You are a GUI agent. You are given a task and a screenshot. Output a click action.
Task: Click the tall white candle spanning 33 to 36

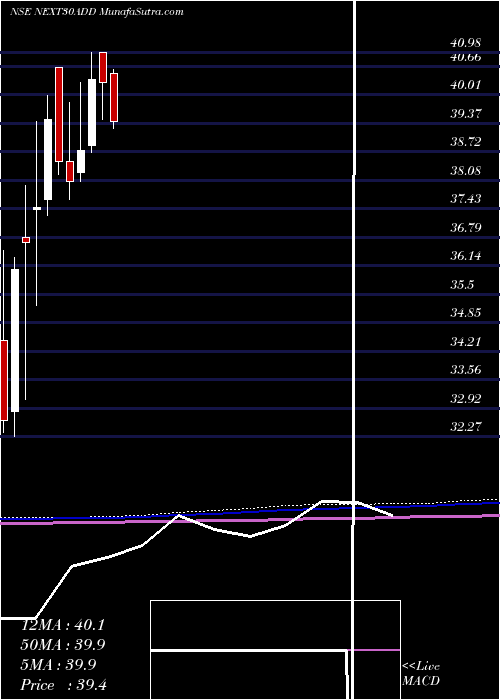coord(15,340)
